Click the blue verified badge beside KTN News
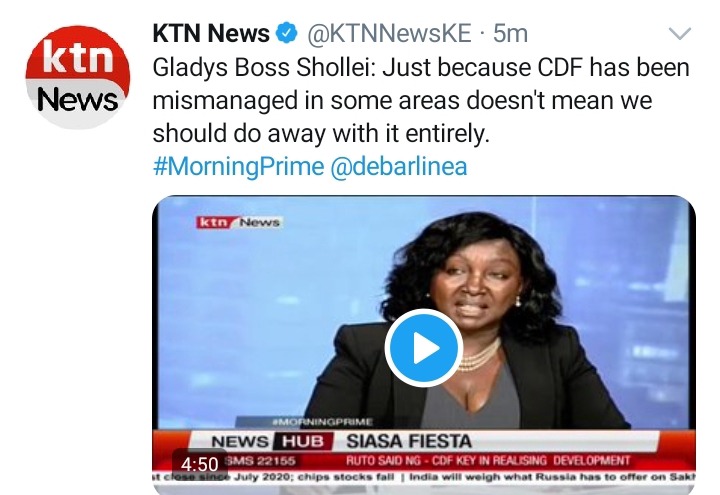This screenshot has width=720, height=495. pyautogui.click(x=286, y=33)
